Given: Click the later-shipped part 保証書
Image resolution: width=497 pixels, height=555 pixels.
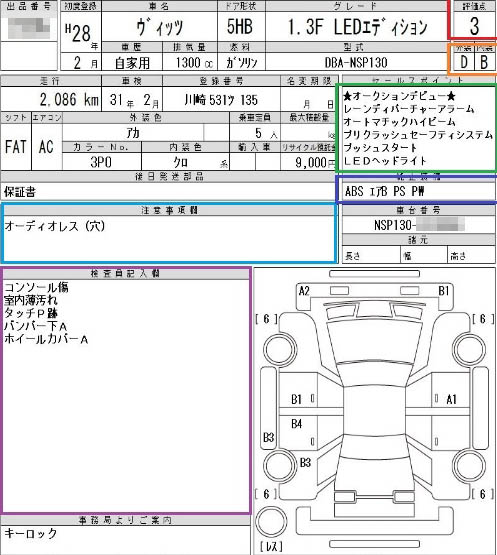Looking at the screenshot, I should click(19, 192).
